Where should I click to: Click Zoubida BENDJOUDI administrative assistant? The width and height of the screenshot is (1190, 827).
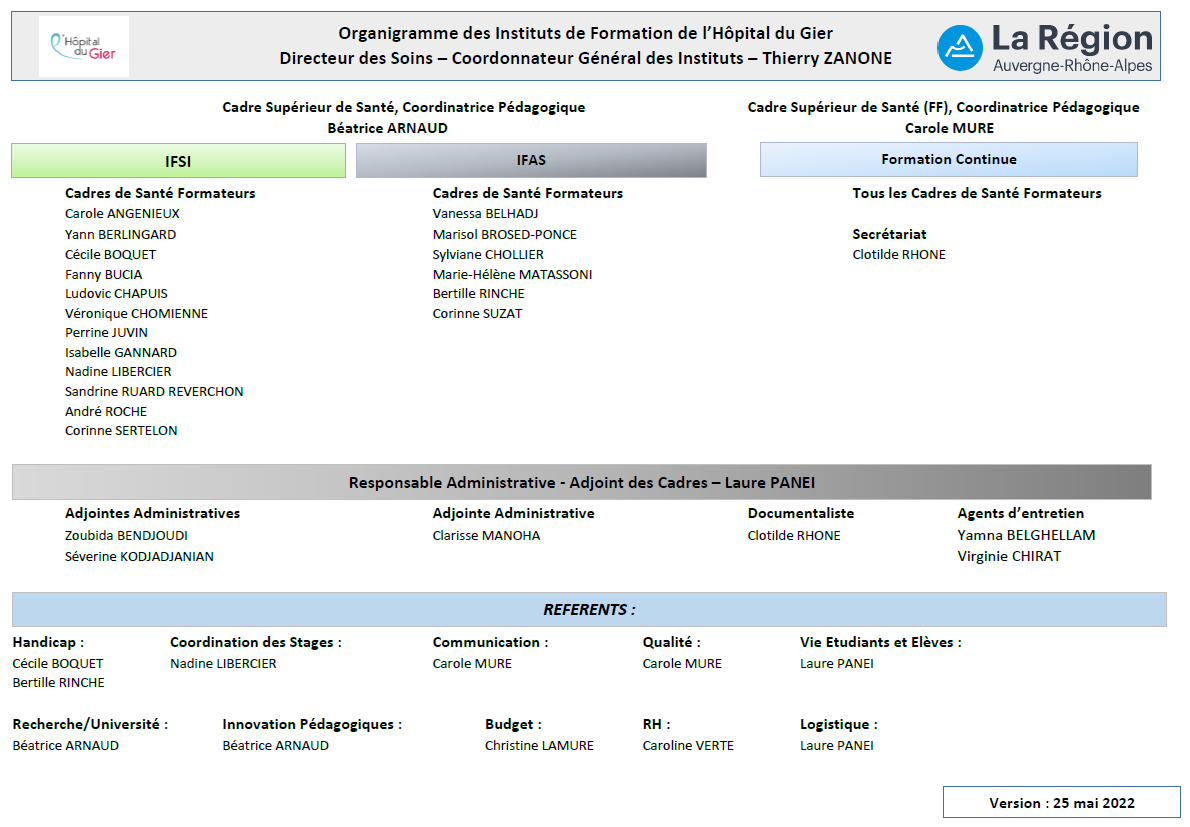click(126, 536)
